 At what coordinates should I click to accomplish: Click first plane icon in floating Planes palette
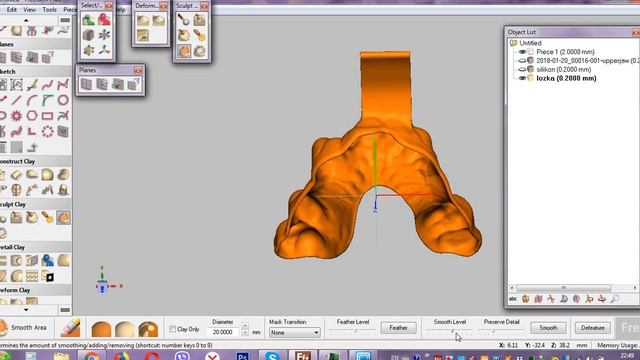[x=86, y=84]
